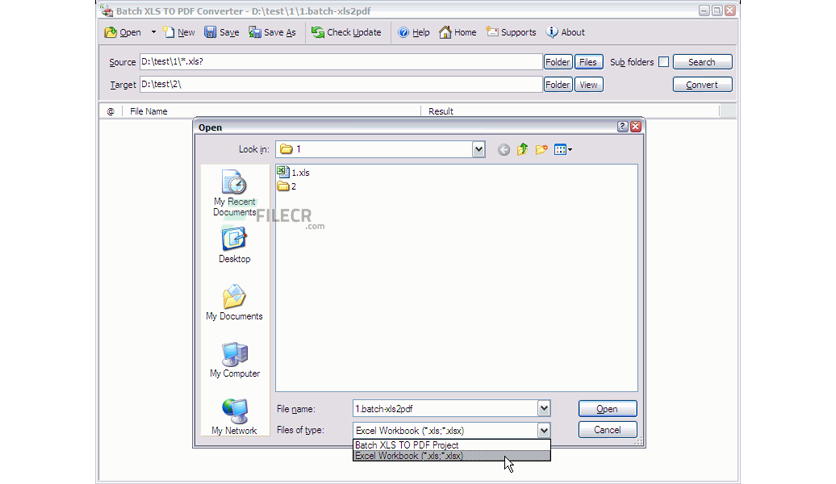Viewport: 836px width, 484px height.
Task: Click the Open button in dialog
Action: (607, 409)
